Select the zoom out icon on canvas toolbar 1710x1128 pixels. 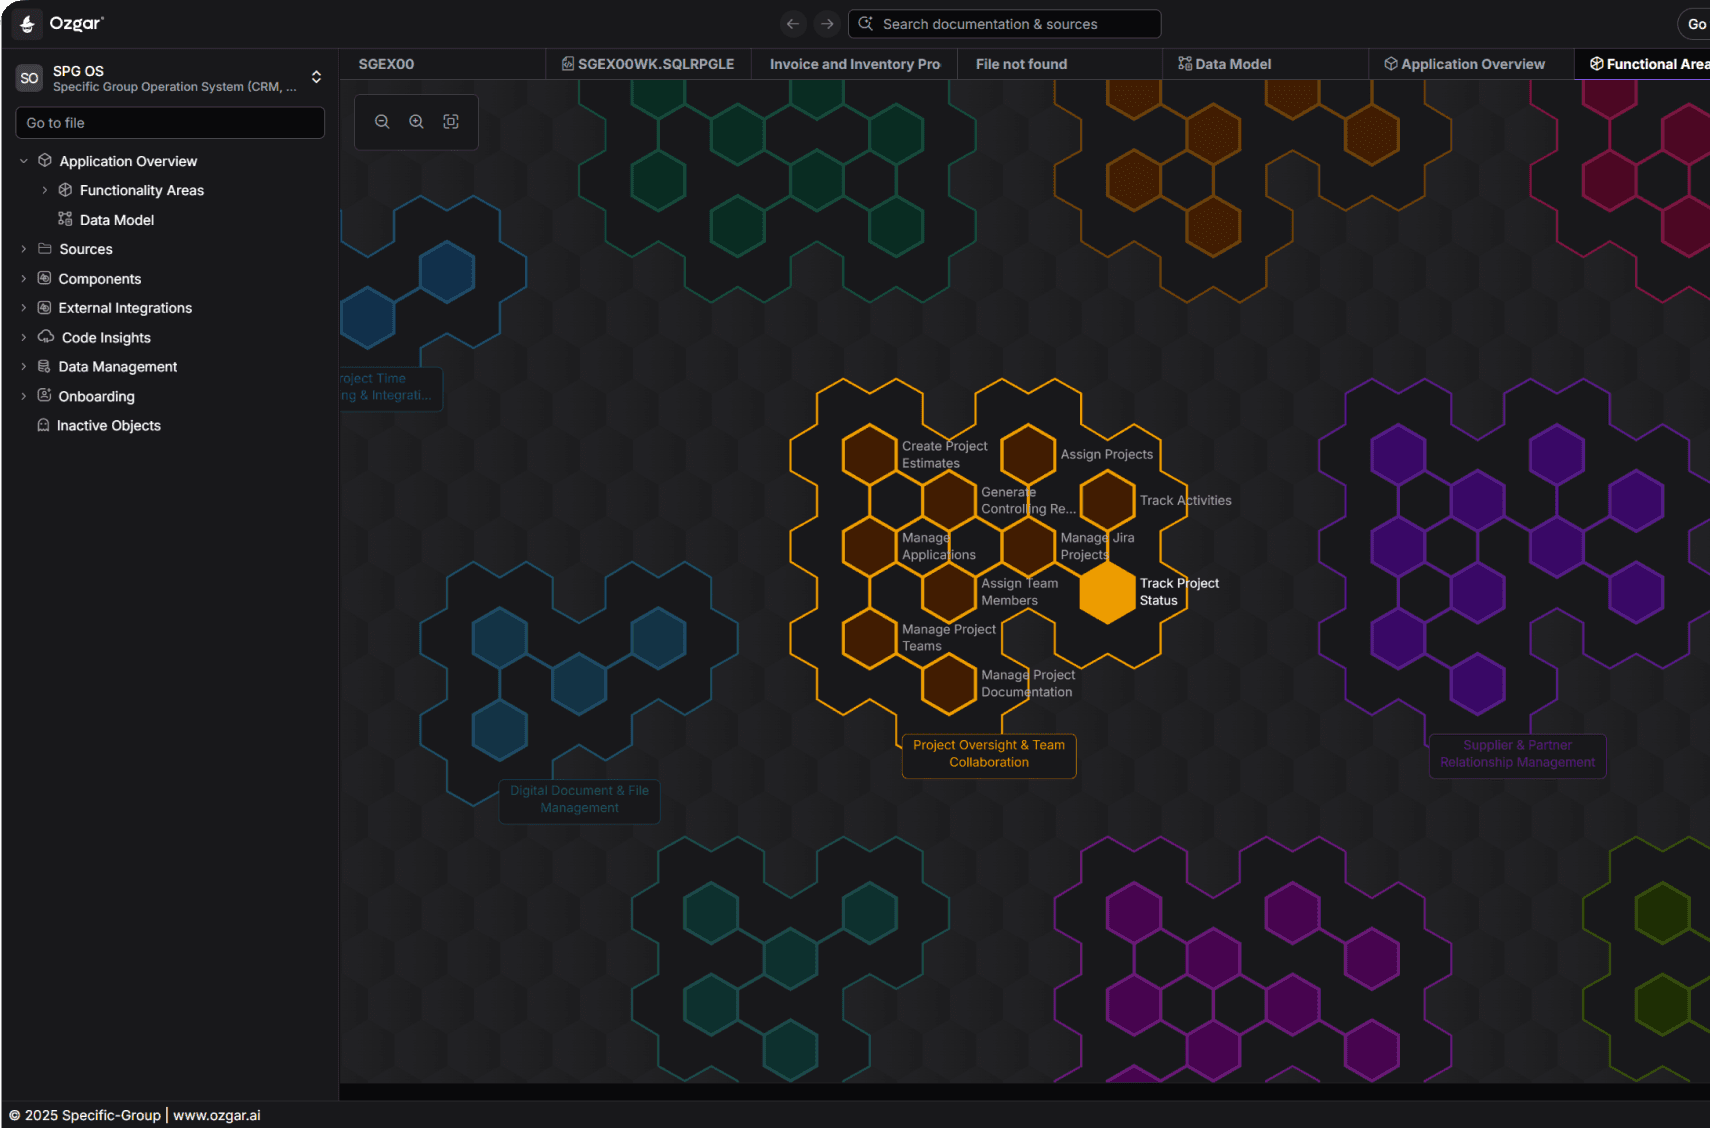pos(383,121)
